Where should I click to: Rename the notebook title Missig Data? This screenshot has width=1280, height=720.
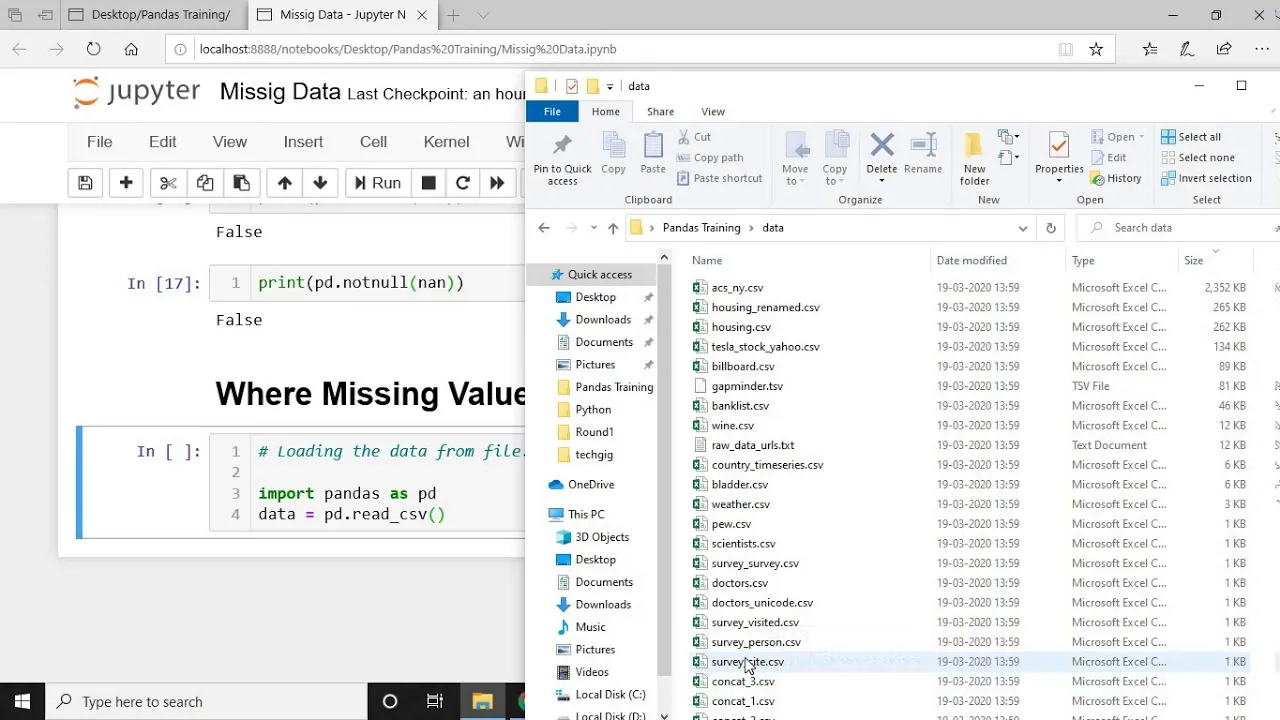tap(280, 92)
